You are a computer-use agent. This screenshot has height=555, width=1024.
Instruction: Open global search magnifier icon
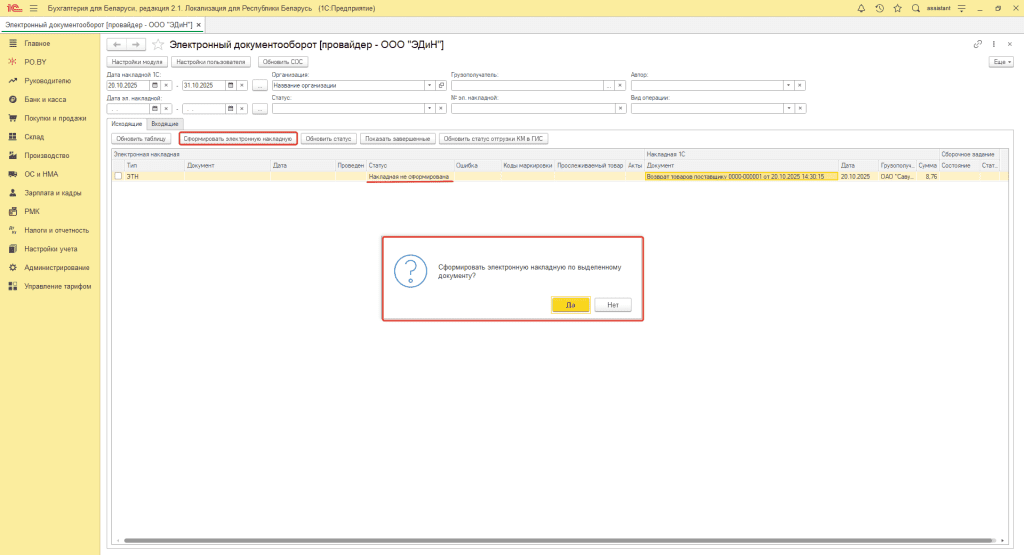tap(915, 8)
